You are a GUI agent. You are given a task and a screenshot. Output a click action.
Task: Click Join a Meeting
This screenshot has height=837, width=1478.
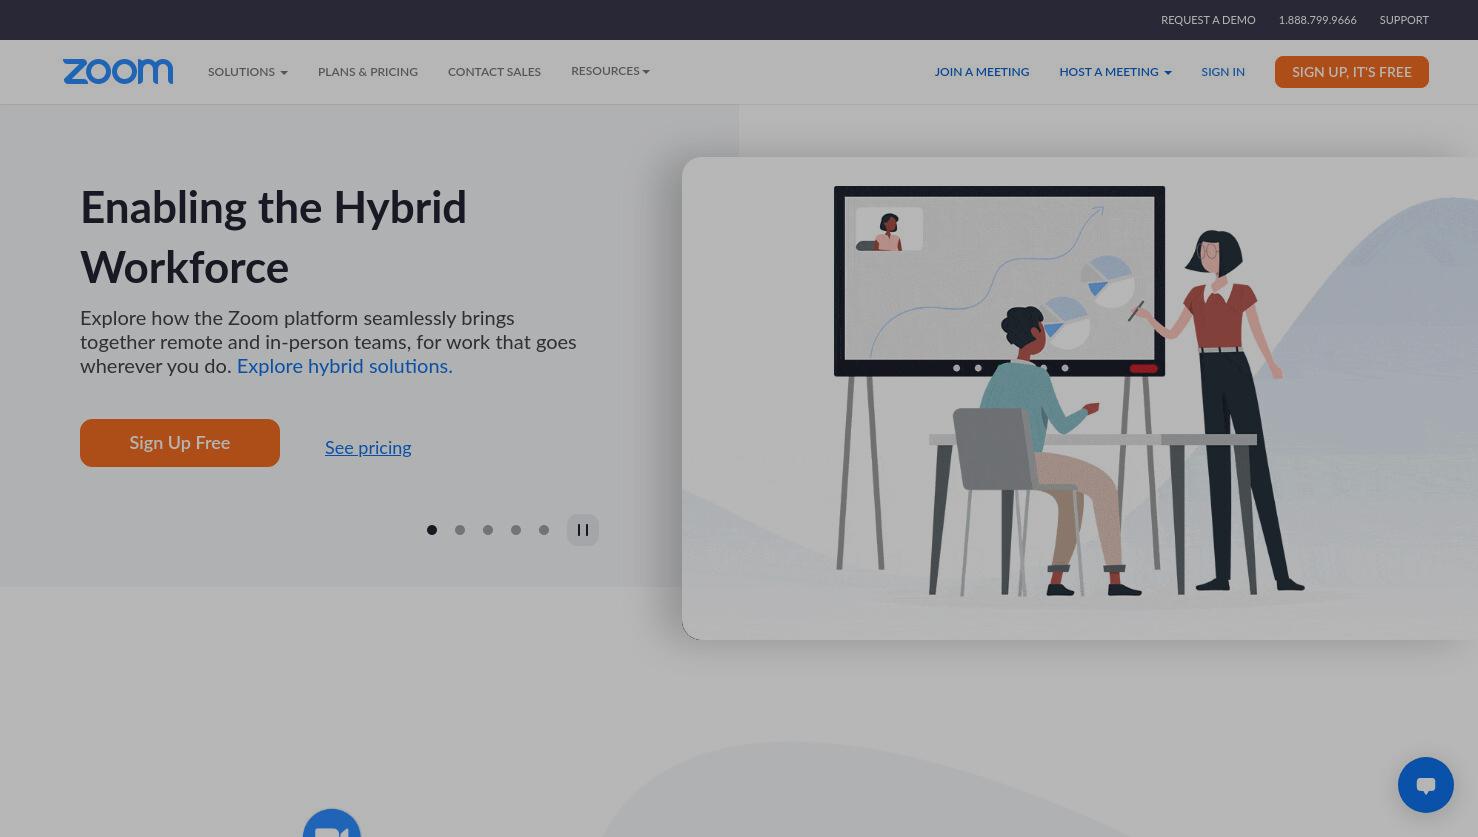pos(982,72)
